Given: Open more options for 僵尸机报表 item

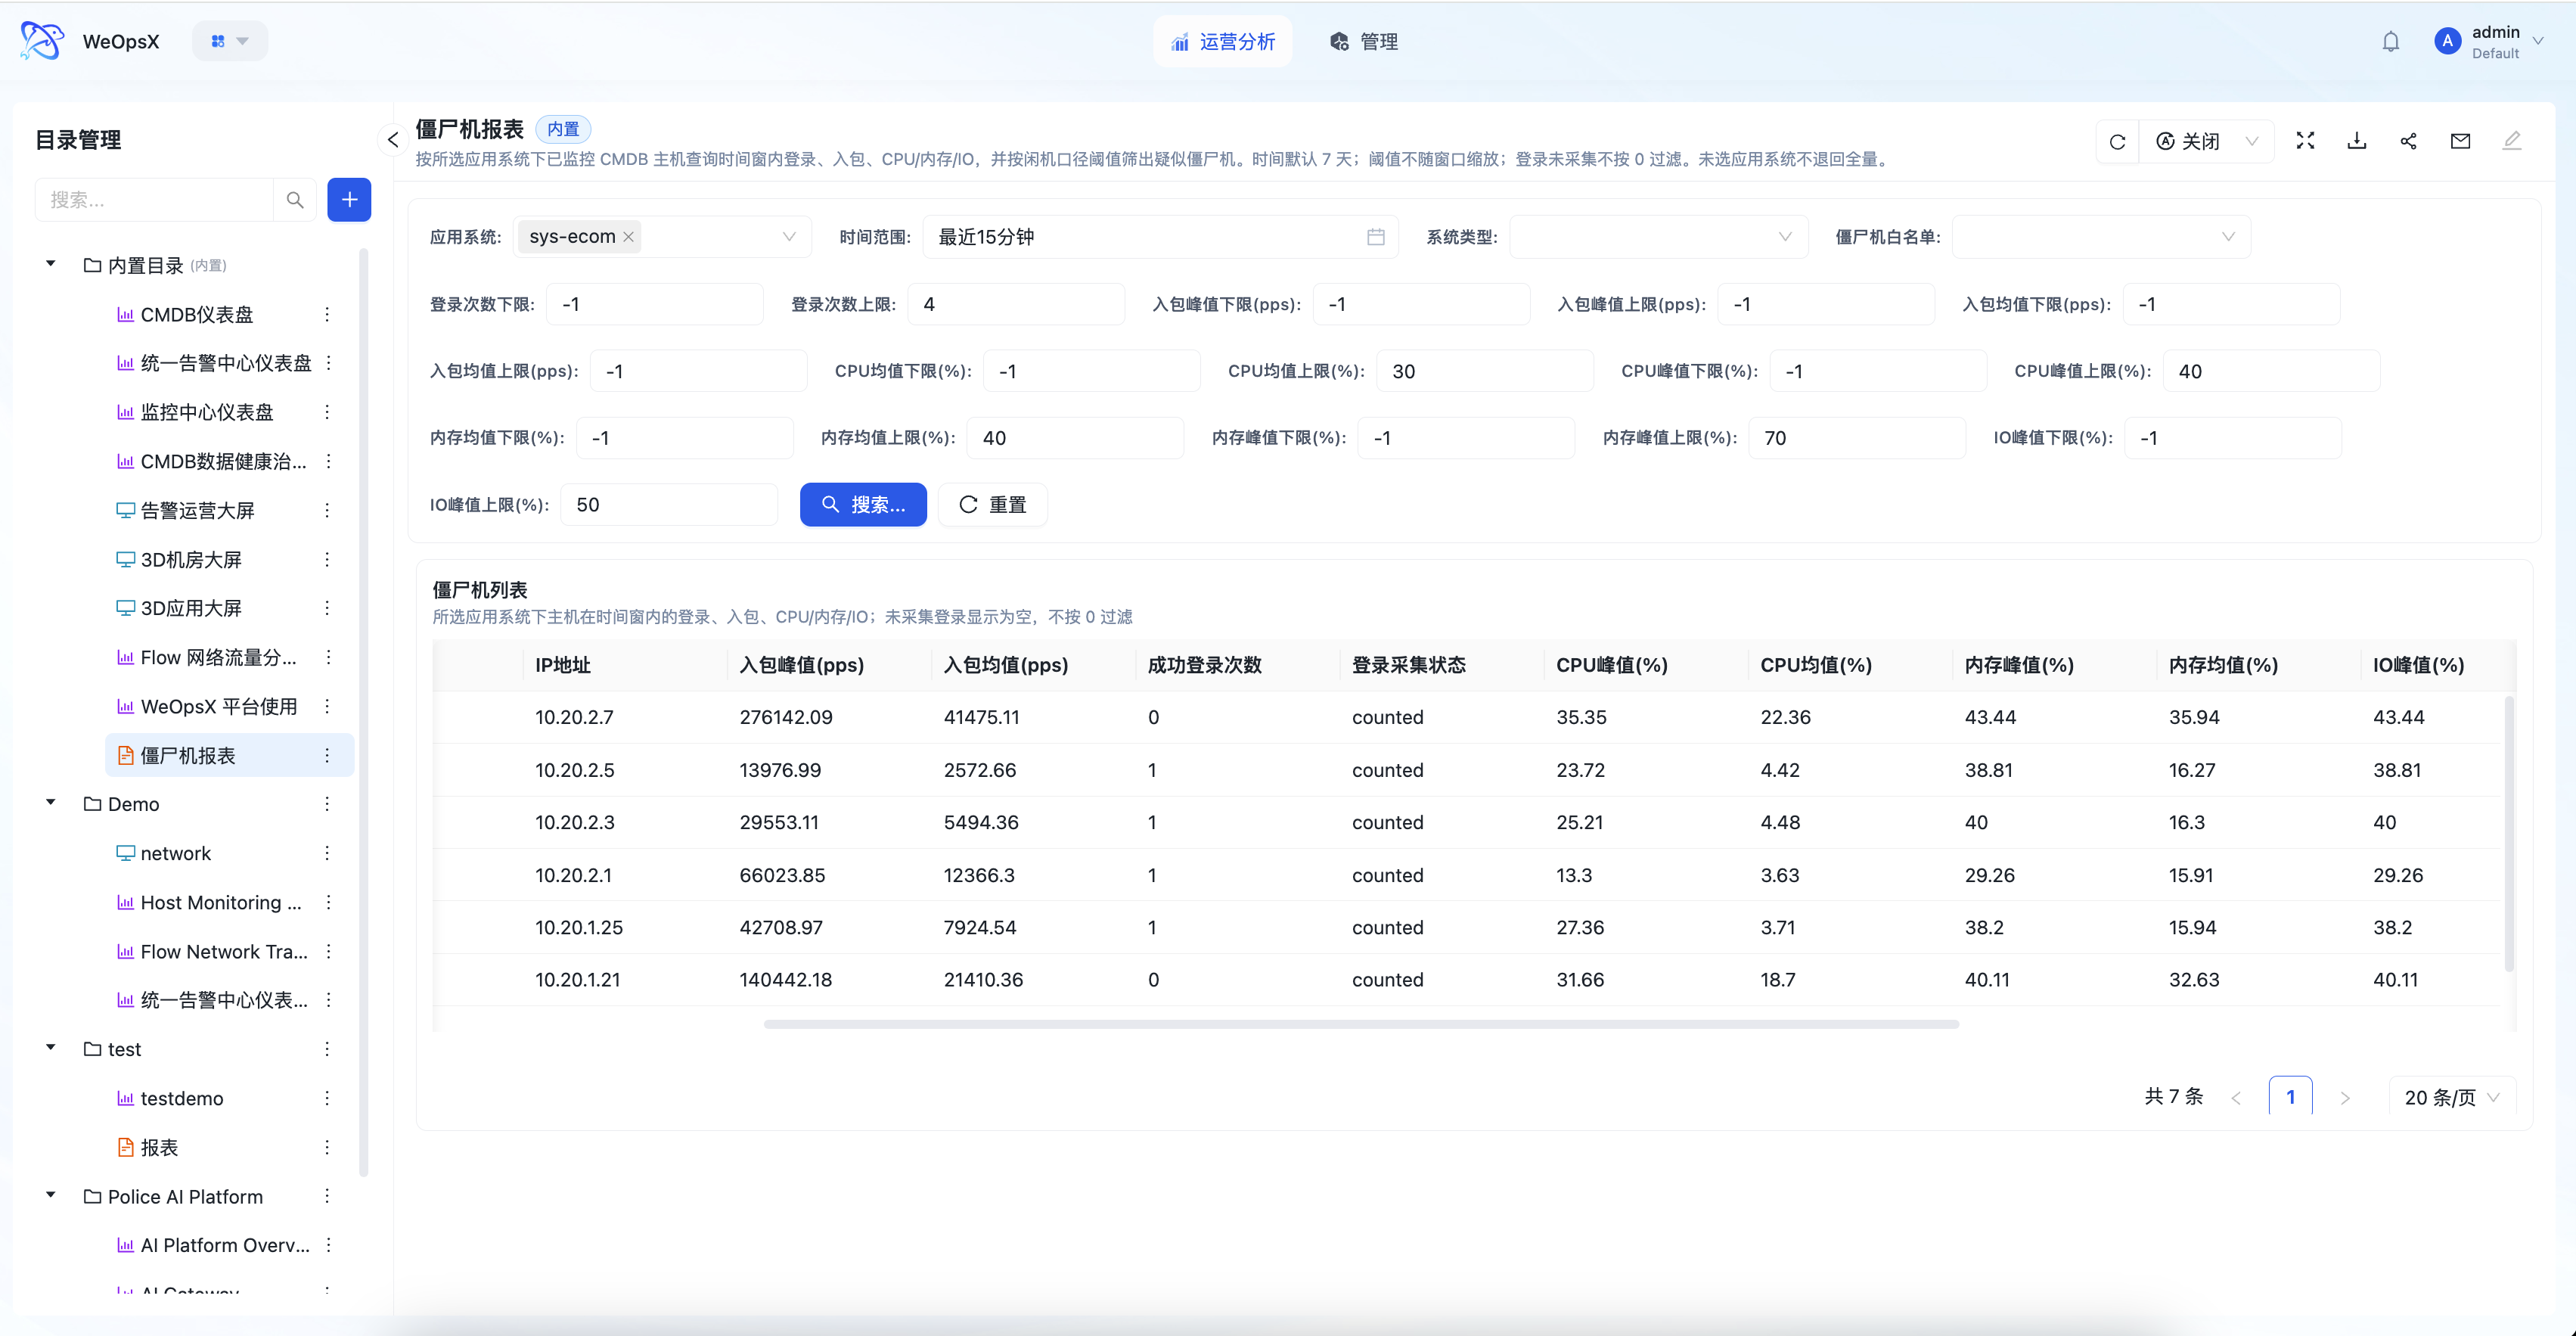Looking at the screenshot, I should 327,756.
